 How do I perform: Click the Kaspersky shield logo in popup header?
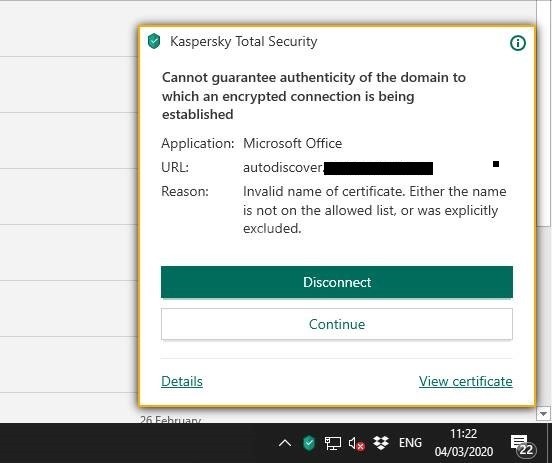pyautogui.click(x=154, y=41)
